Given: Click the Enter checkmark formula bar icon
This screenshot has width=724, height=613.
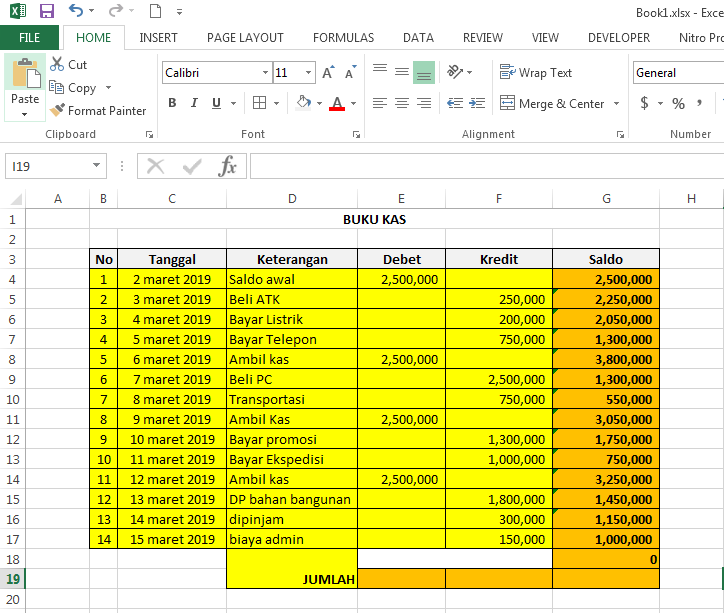Looking at the screenshot, I should point(192,166).
